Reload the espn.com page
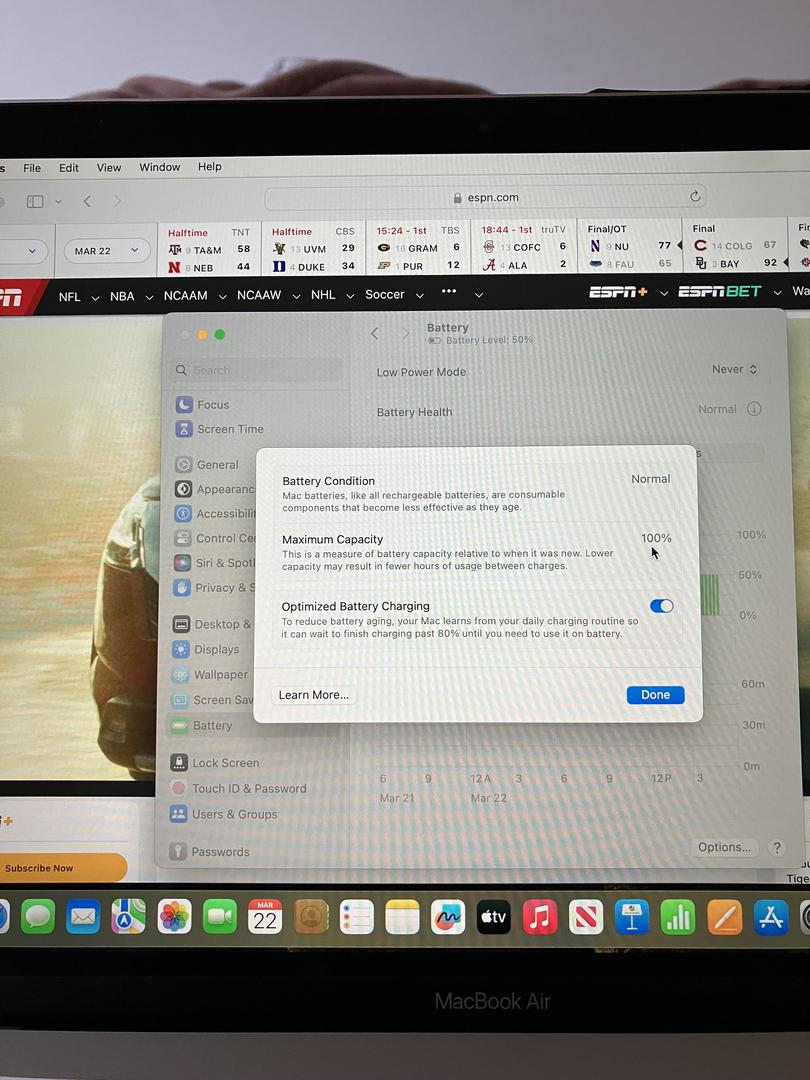Screen dimensions: 810x1080 pyautogui.click(x=696, y=196)
